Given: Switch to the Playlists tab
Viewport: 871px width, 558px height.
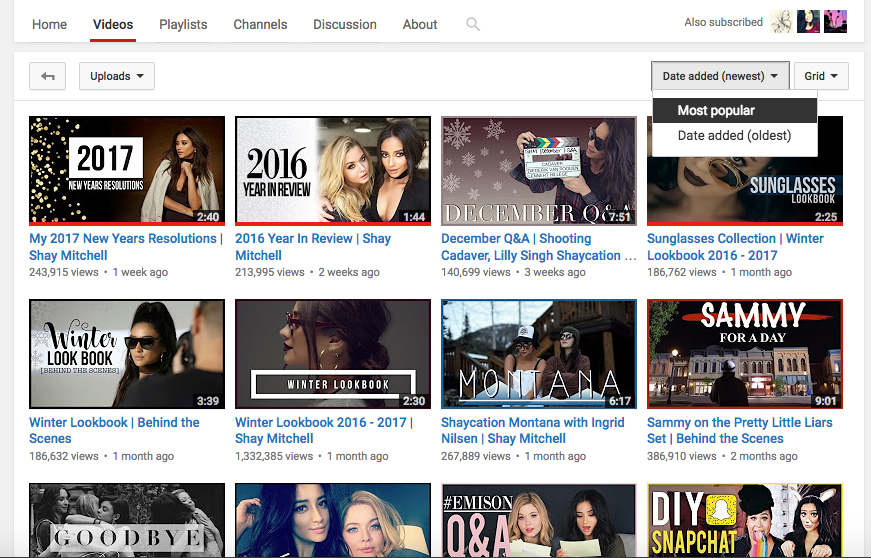Looking at the screenshot, I should 183,24.
